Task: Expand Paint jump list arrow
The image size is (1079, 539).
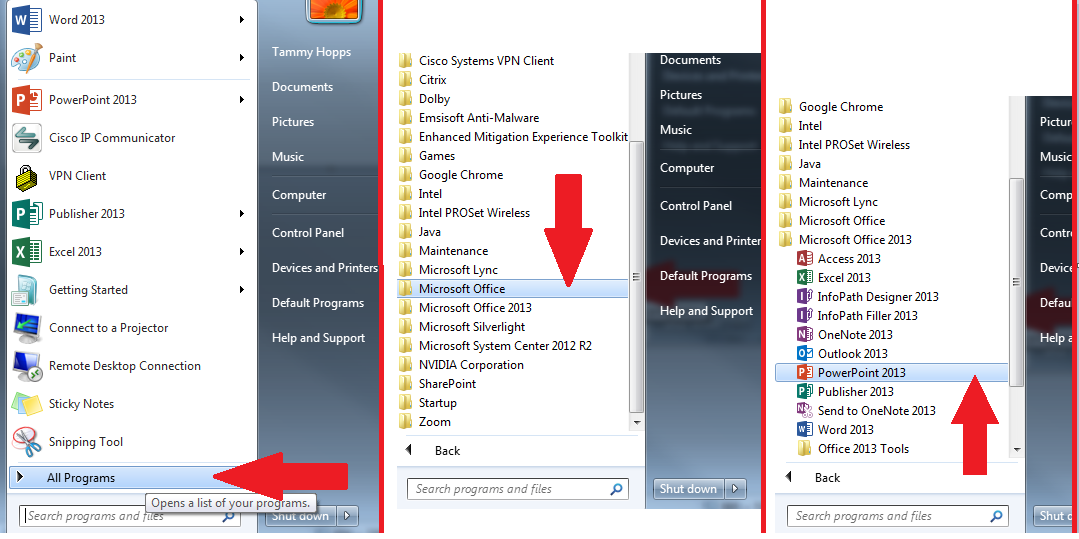Action: [242, 59]
